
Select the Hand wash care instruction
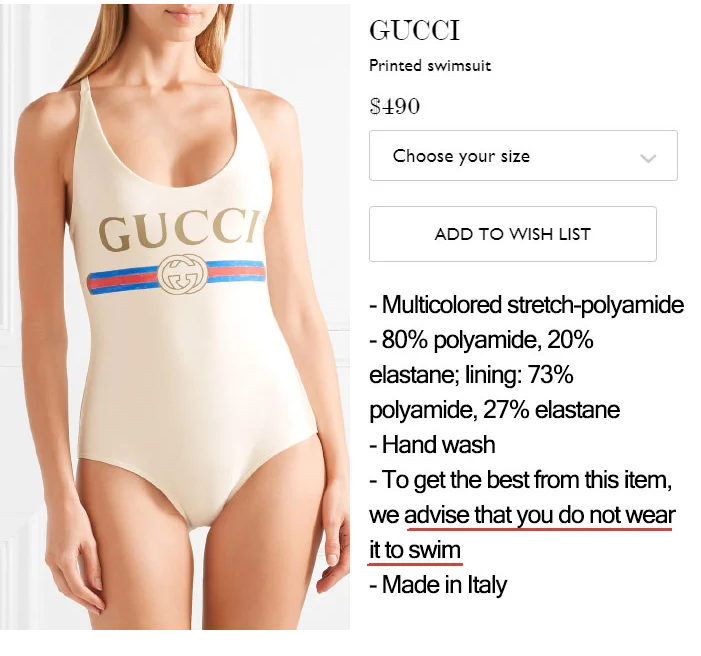tap(432, 445)
